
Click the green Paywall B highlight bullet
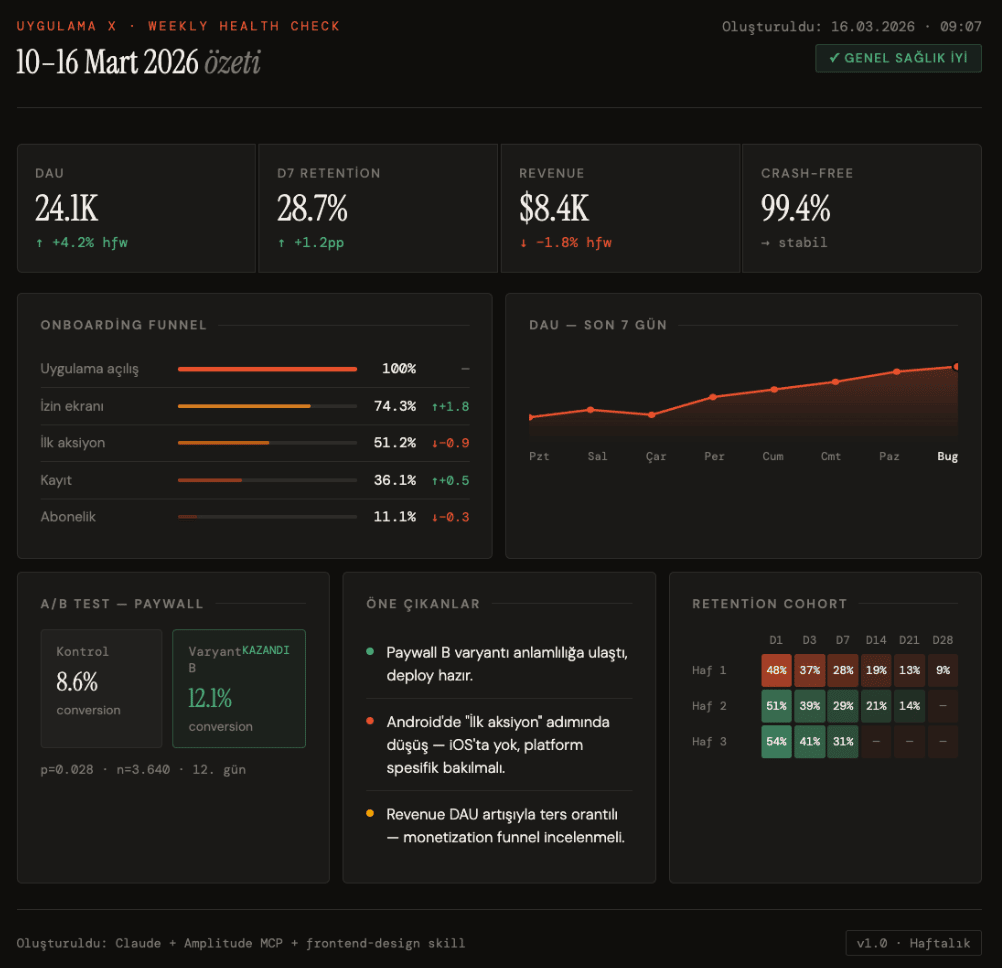pyautogui.click(x=370, y=652)
